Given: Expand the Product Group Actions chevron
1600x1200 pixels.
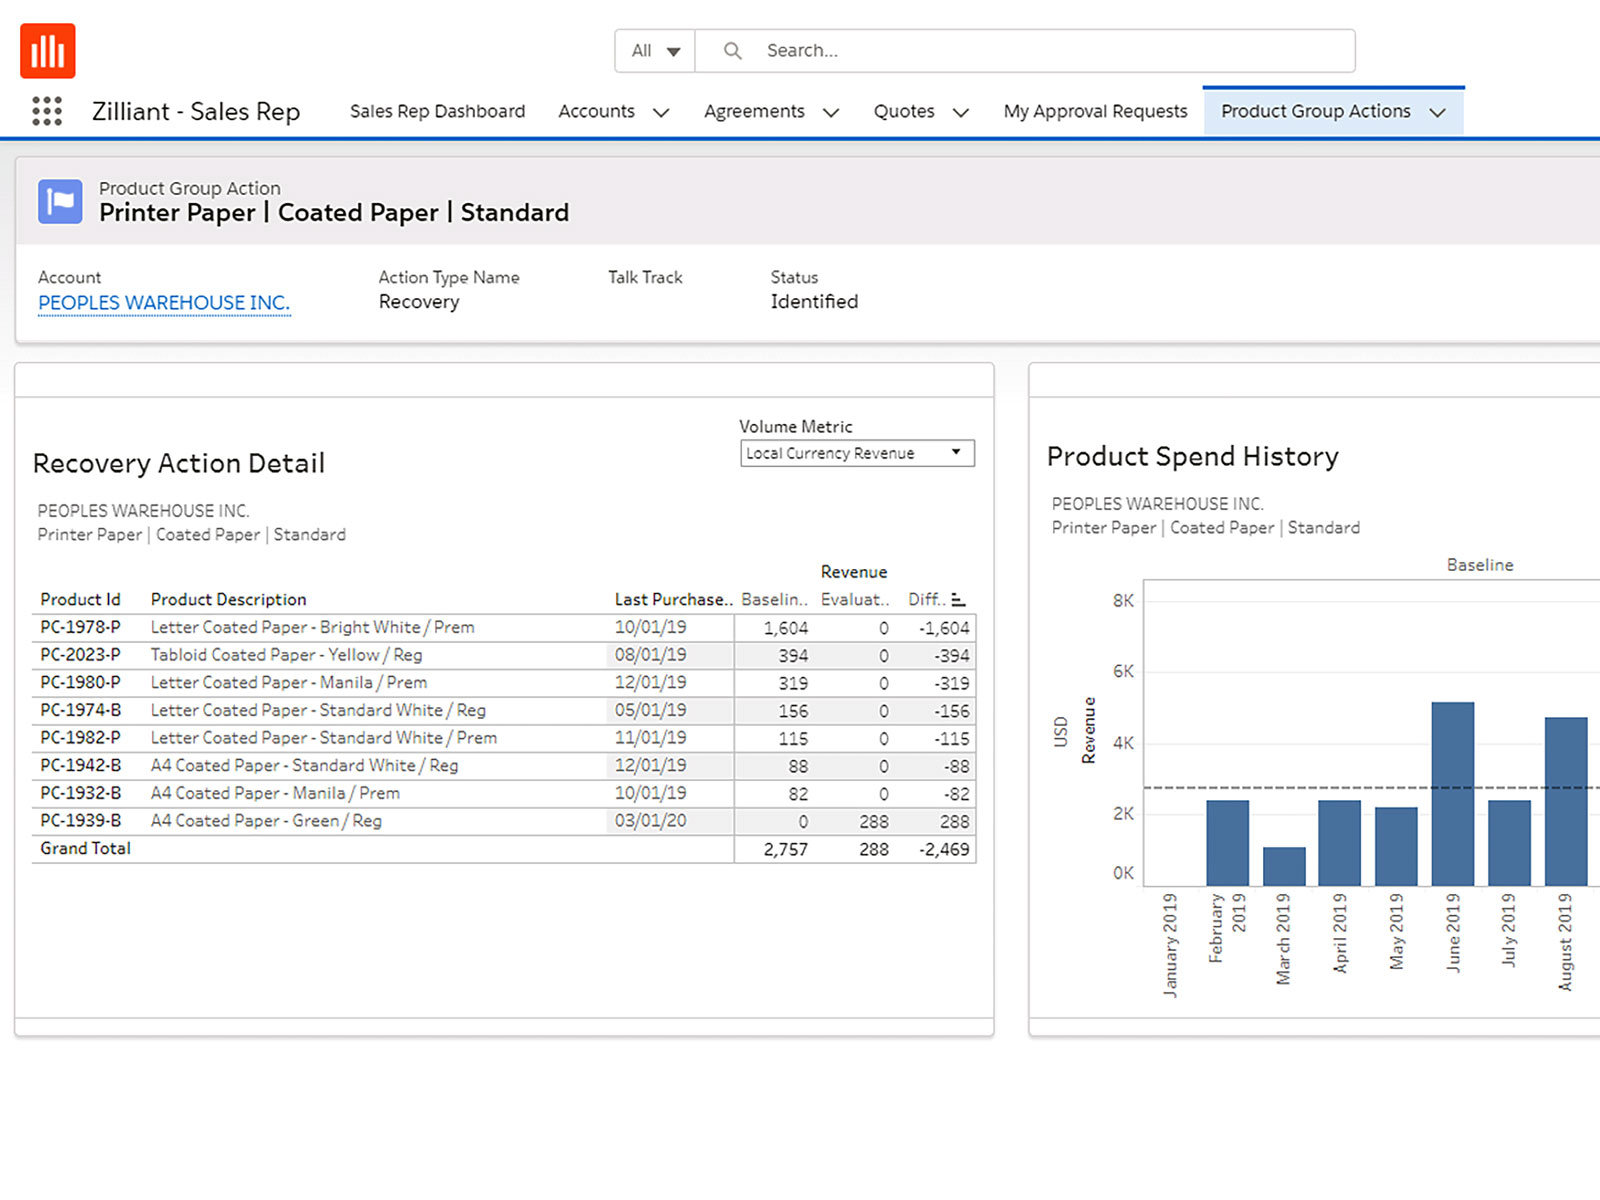Looking at the screenshot, I should [x=1438, y=113].
